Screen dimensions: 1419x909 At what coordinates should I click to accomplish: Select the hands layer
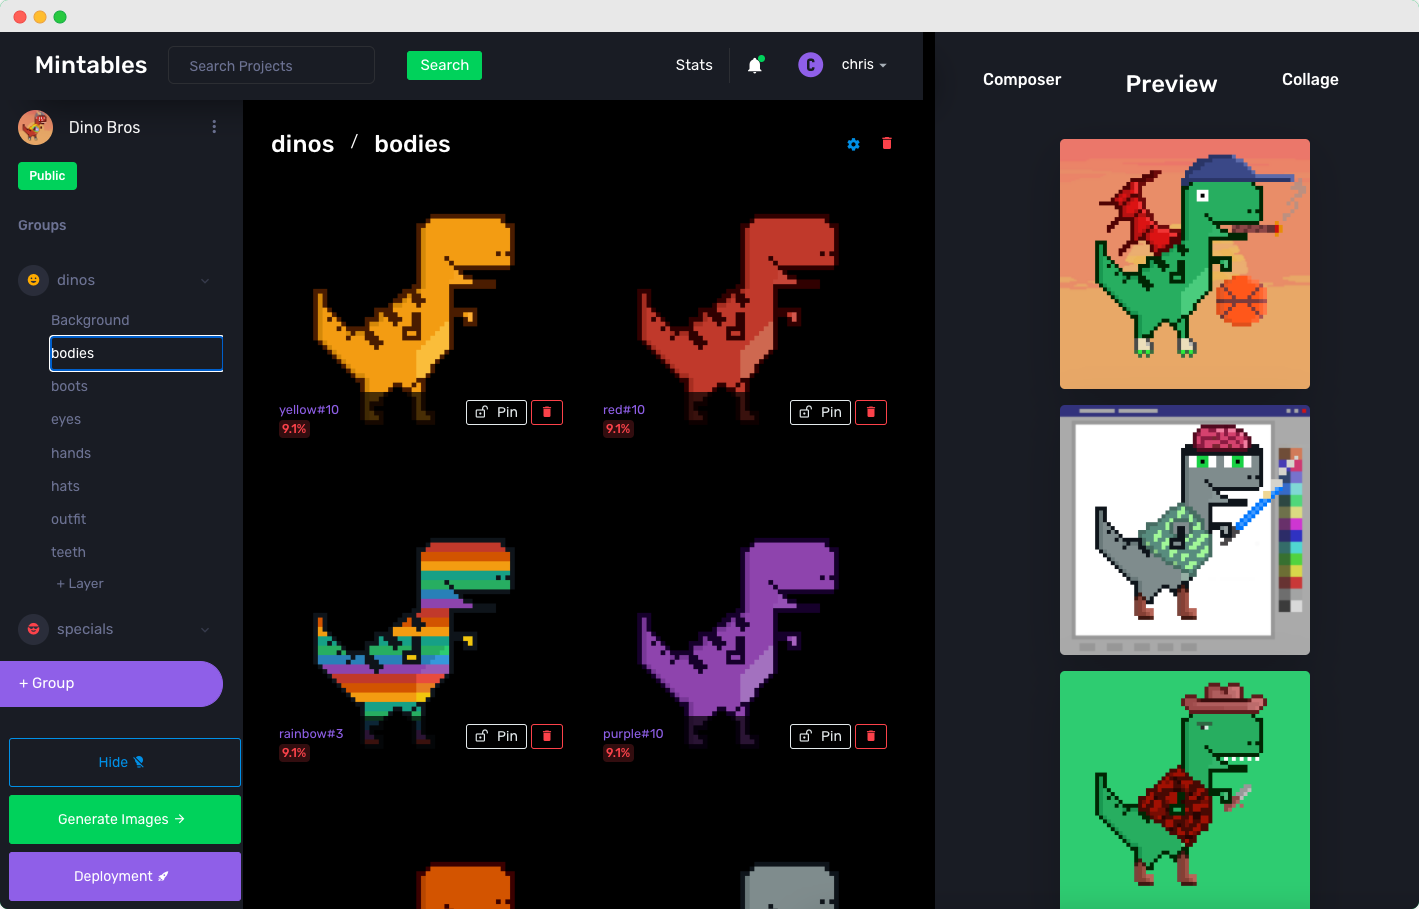click(x=71, y=453)
